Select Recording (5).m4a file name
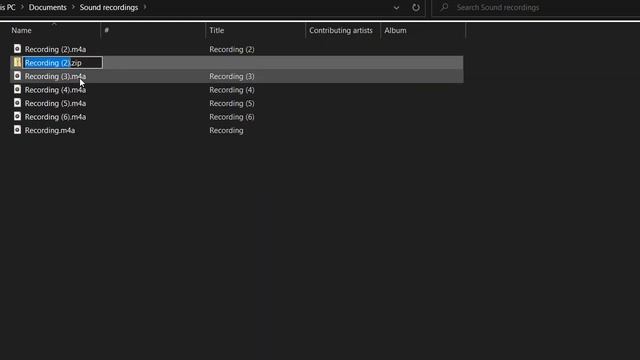 pos(55,103)
